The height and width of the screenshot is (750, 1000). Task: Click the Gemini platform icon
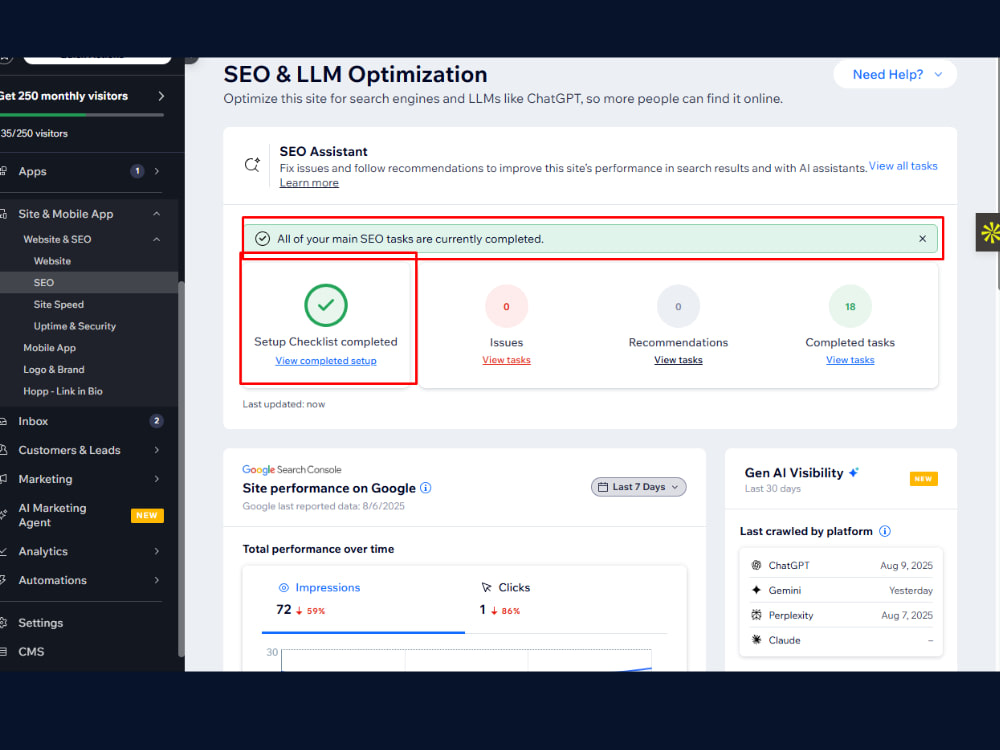click(x=756, y=590)
